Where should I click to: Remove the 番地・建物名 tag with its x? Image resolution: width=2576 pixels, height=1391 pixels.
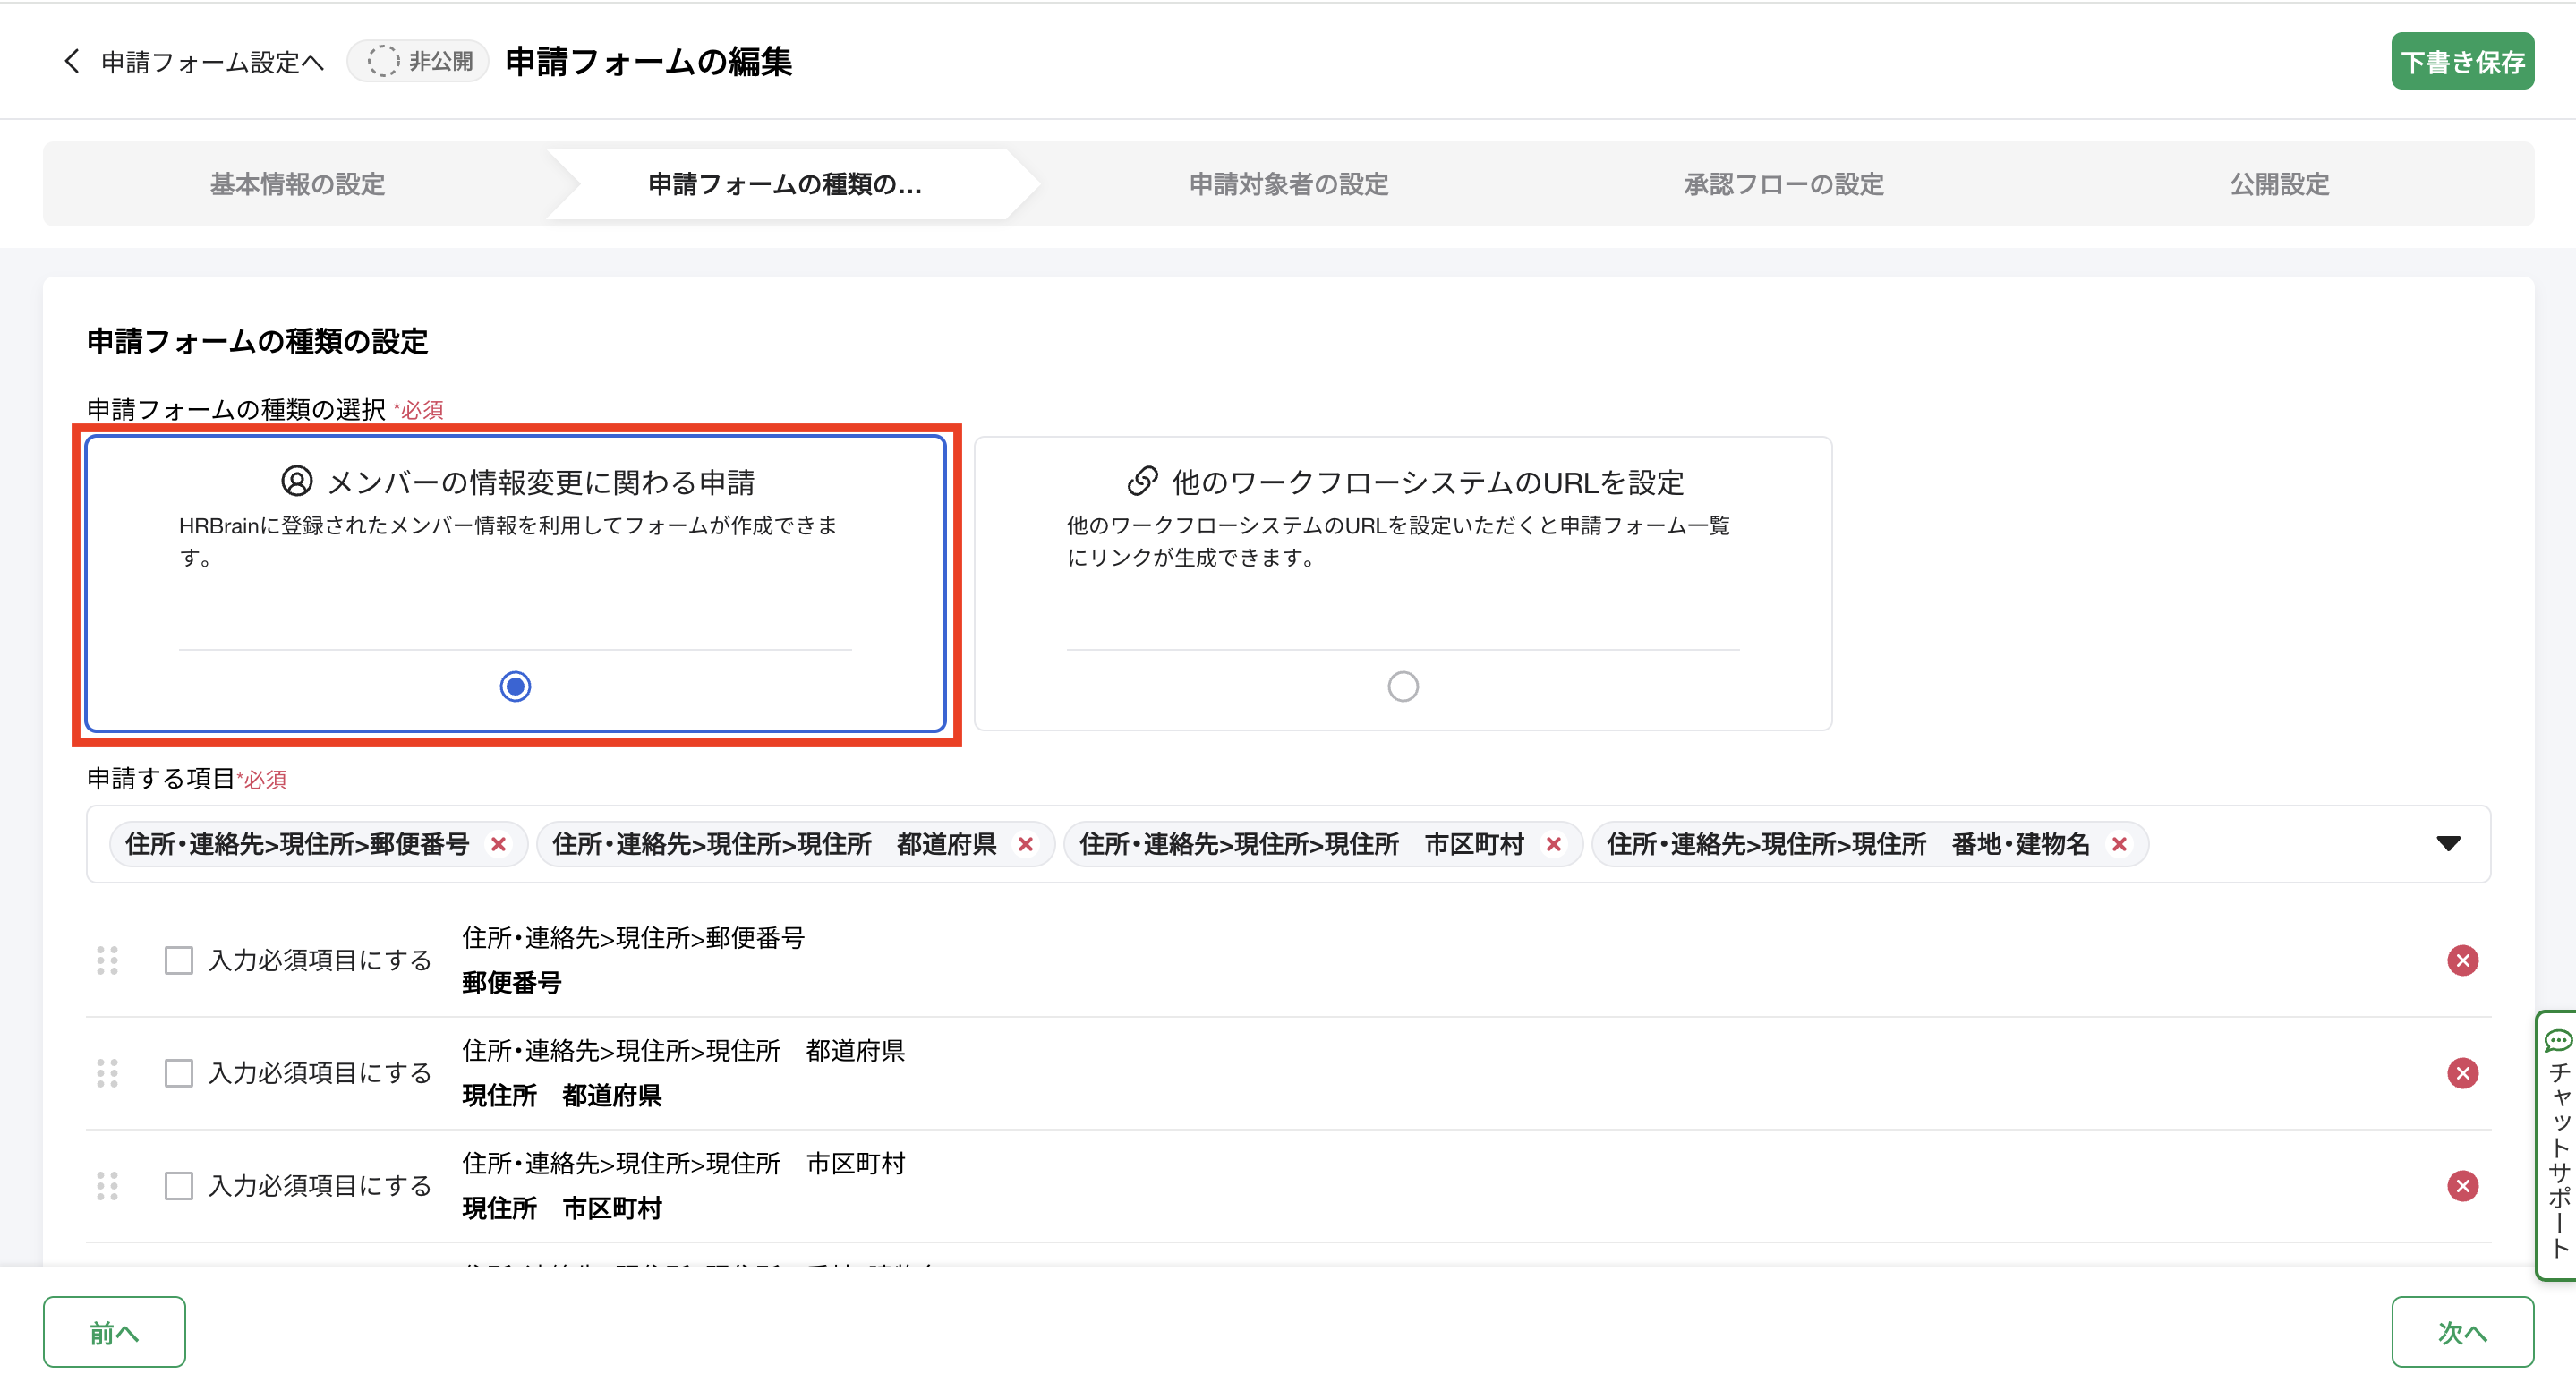tap(2118, 844)
